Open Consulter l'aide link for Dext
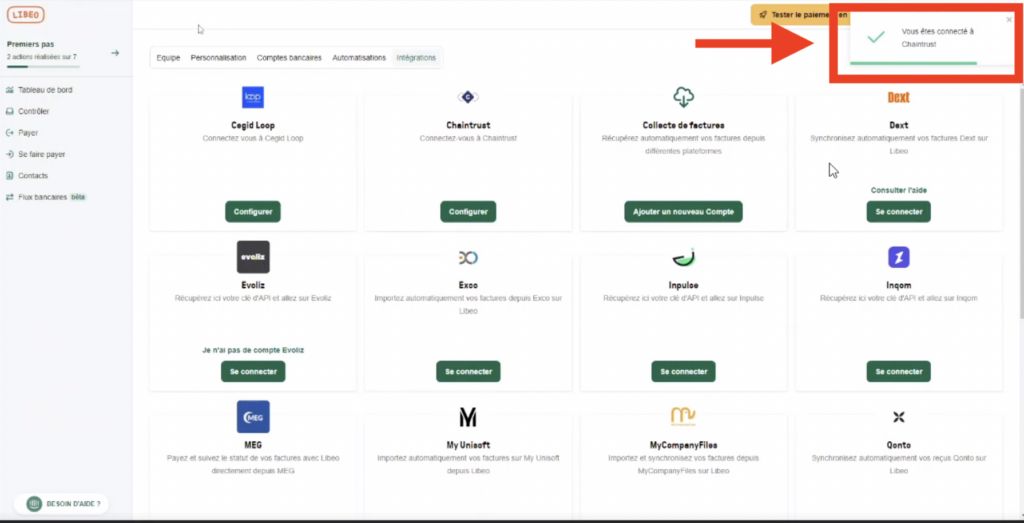The image size is (1024, 523). click(x=899, y=190)
